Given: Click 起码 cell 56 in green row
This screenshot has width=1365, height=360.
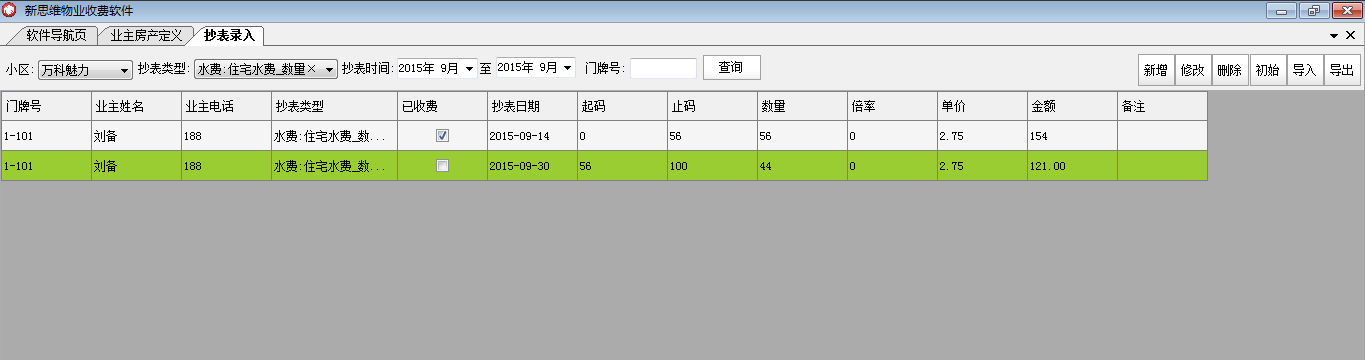Looking at the screenshot, I should tap(622, 166).
